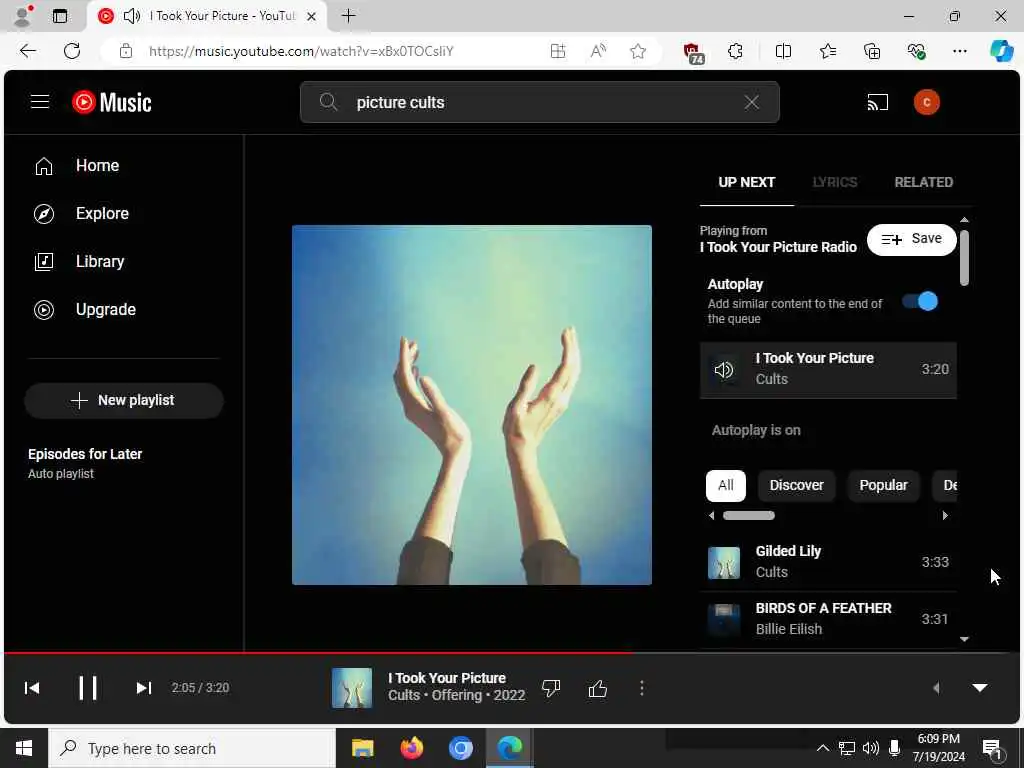Switch to LYRICS tab
This screenshot has height=768, width=1024.
click(x=835, y=183)
